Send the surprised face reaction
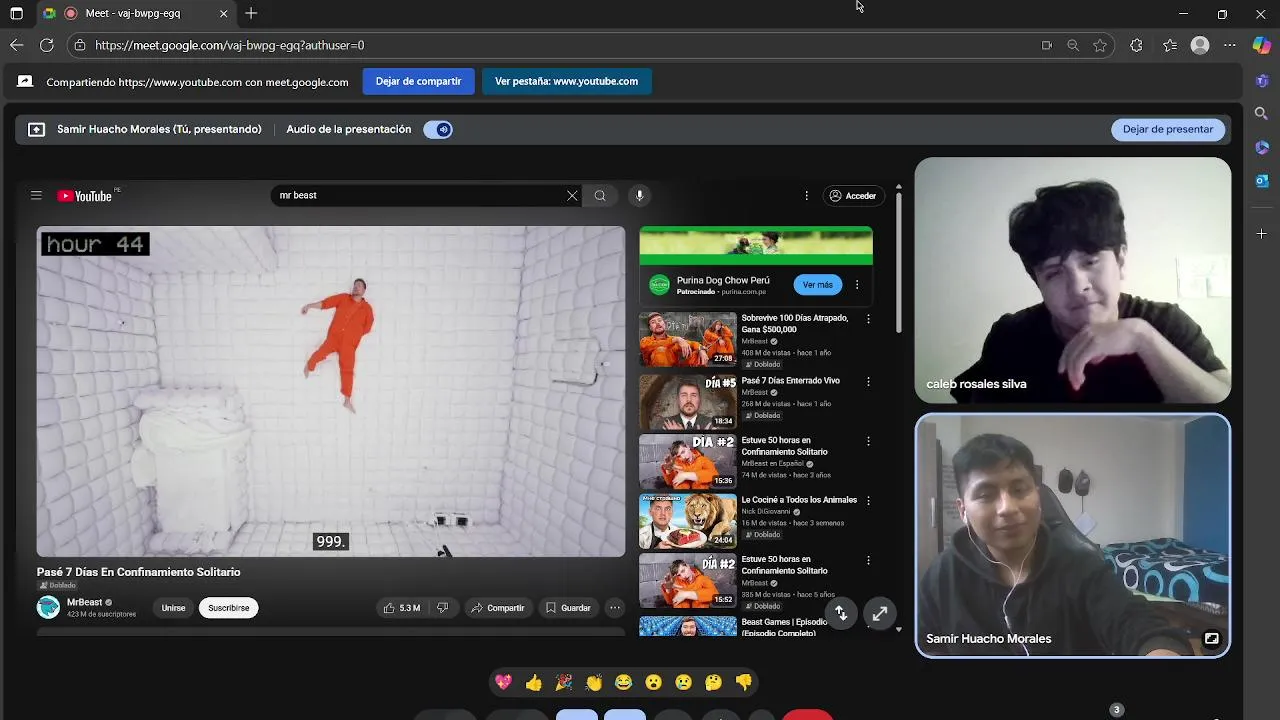Viewport: 1280px width, 720px height. coord(654,682)
